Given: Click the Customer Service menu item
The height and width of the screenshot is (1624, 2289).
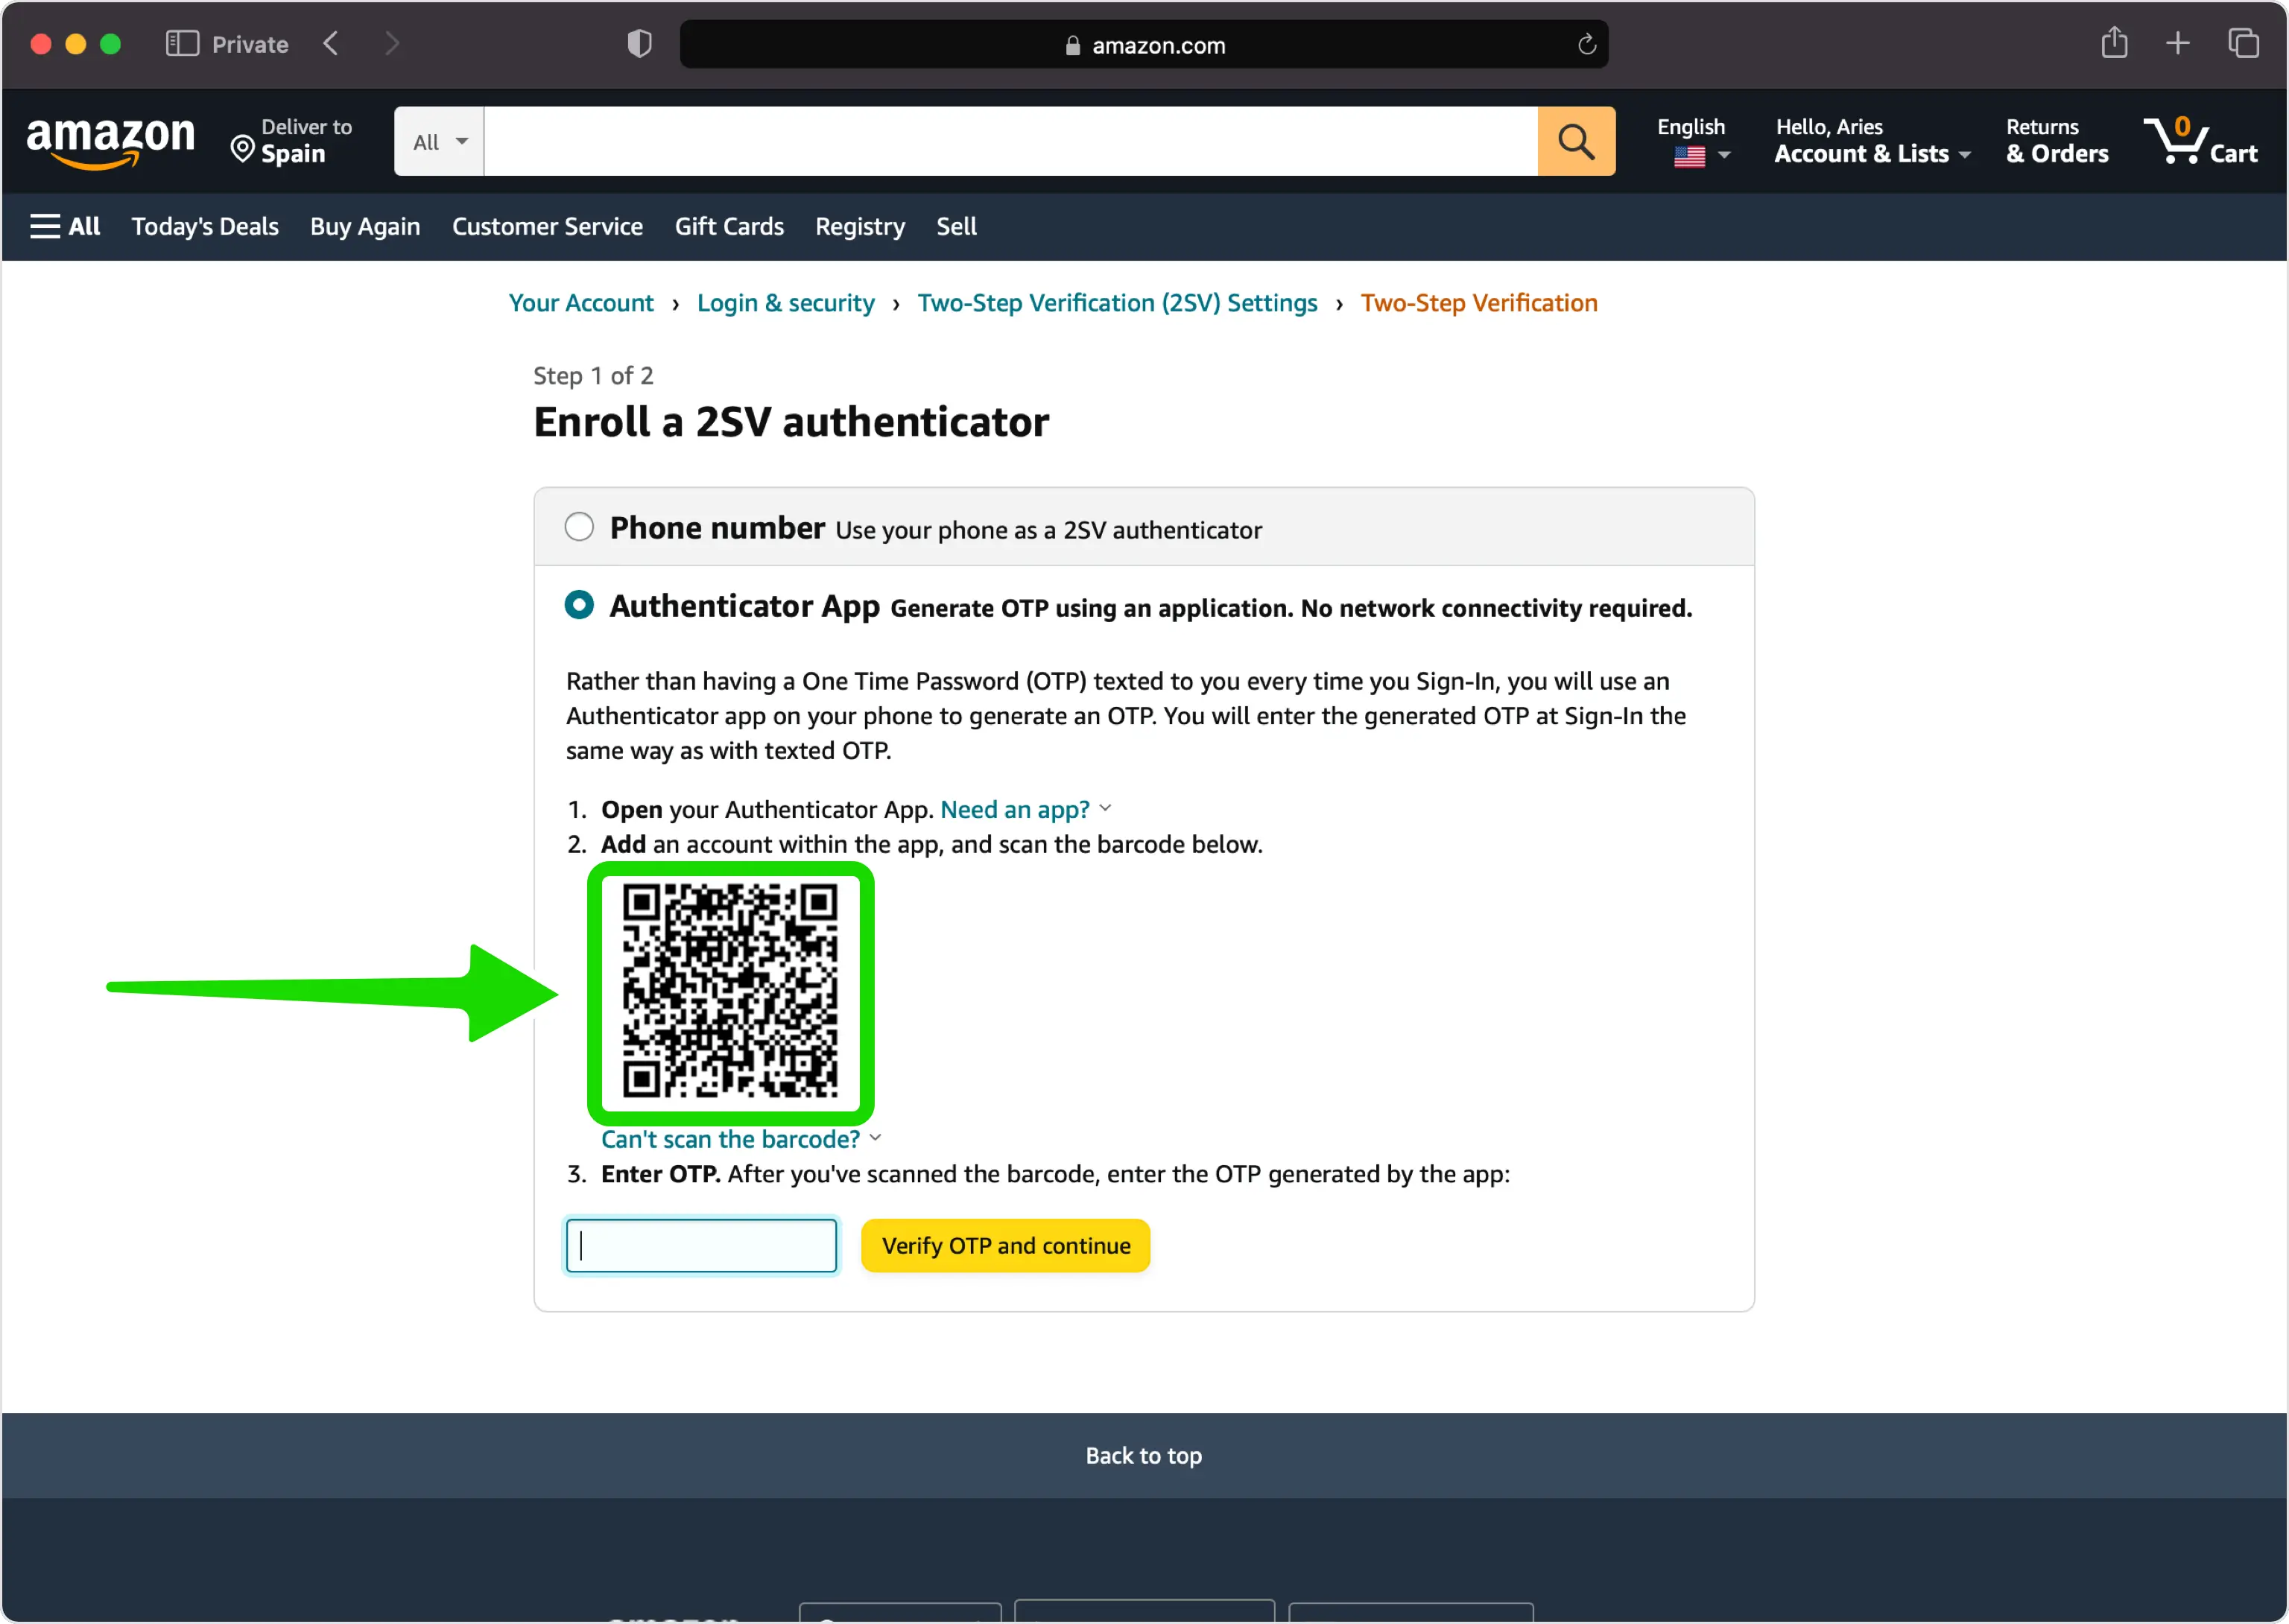Looking at the screenshot, I should pos(547,225).
